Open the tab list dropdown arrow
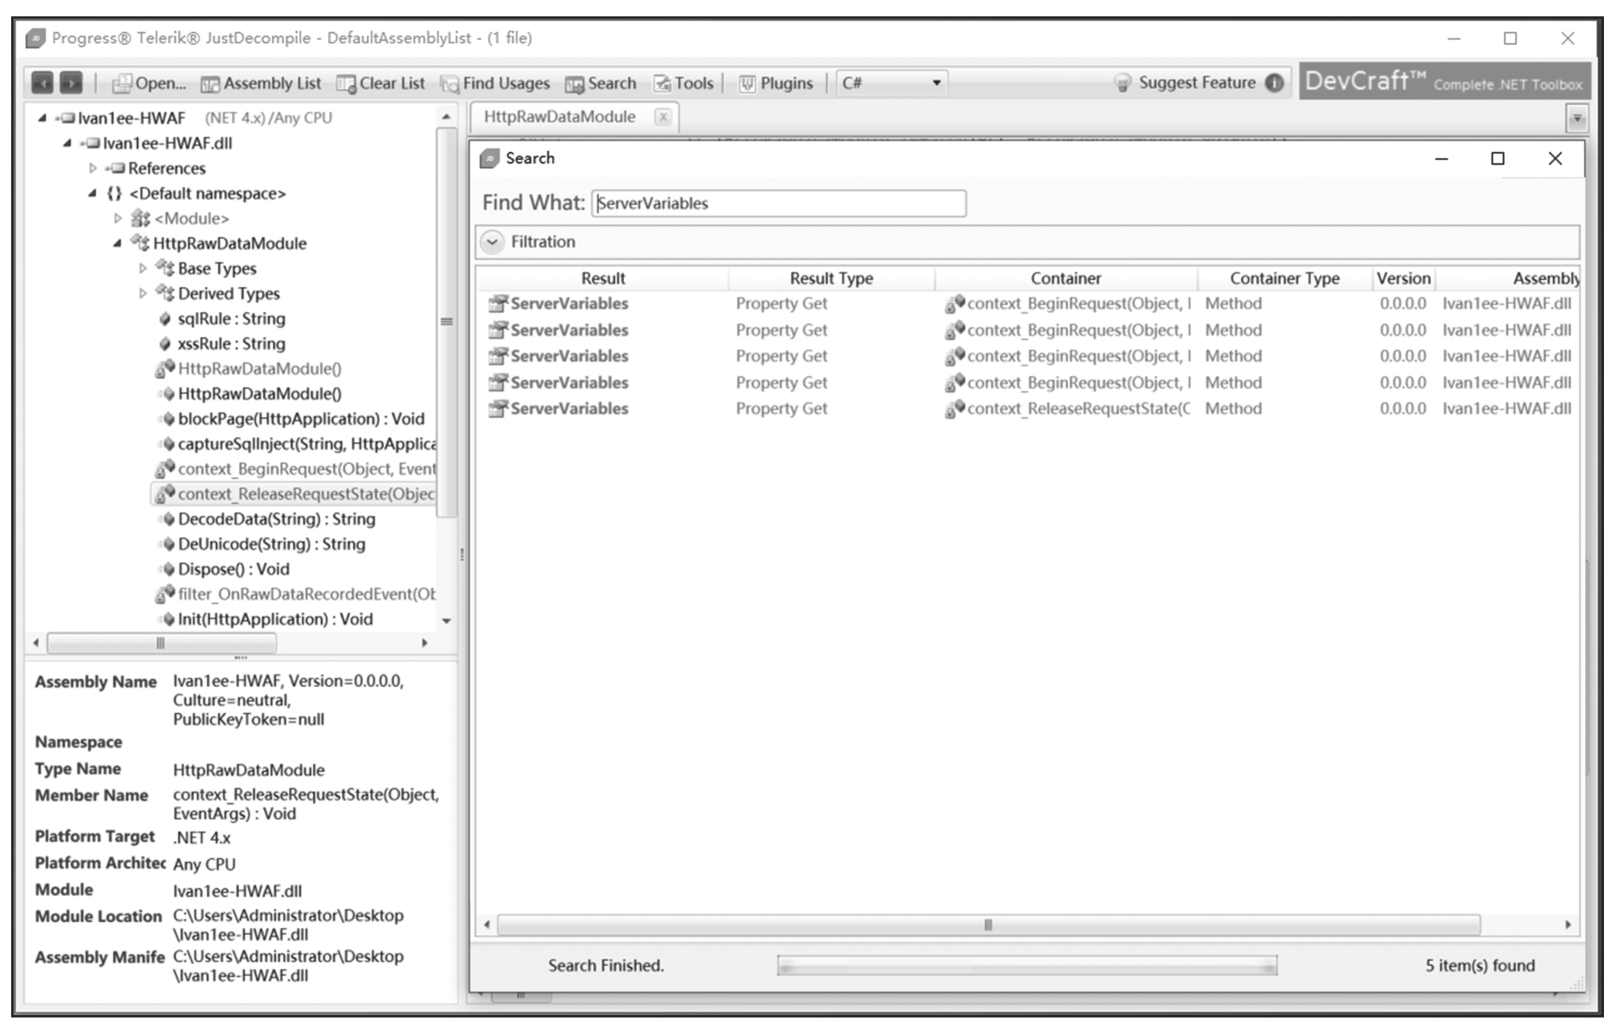The height and width of the screenshot is (1028, 1615). pyautogui.click(x=1577, y=119)
